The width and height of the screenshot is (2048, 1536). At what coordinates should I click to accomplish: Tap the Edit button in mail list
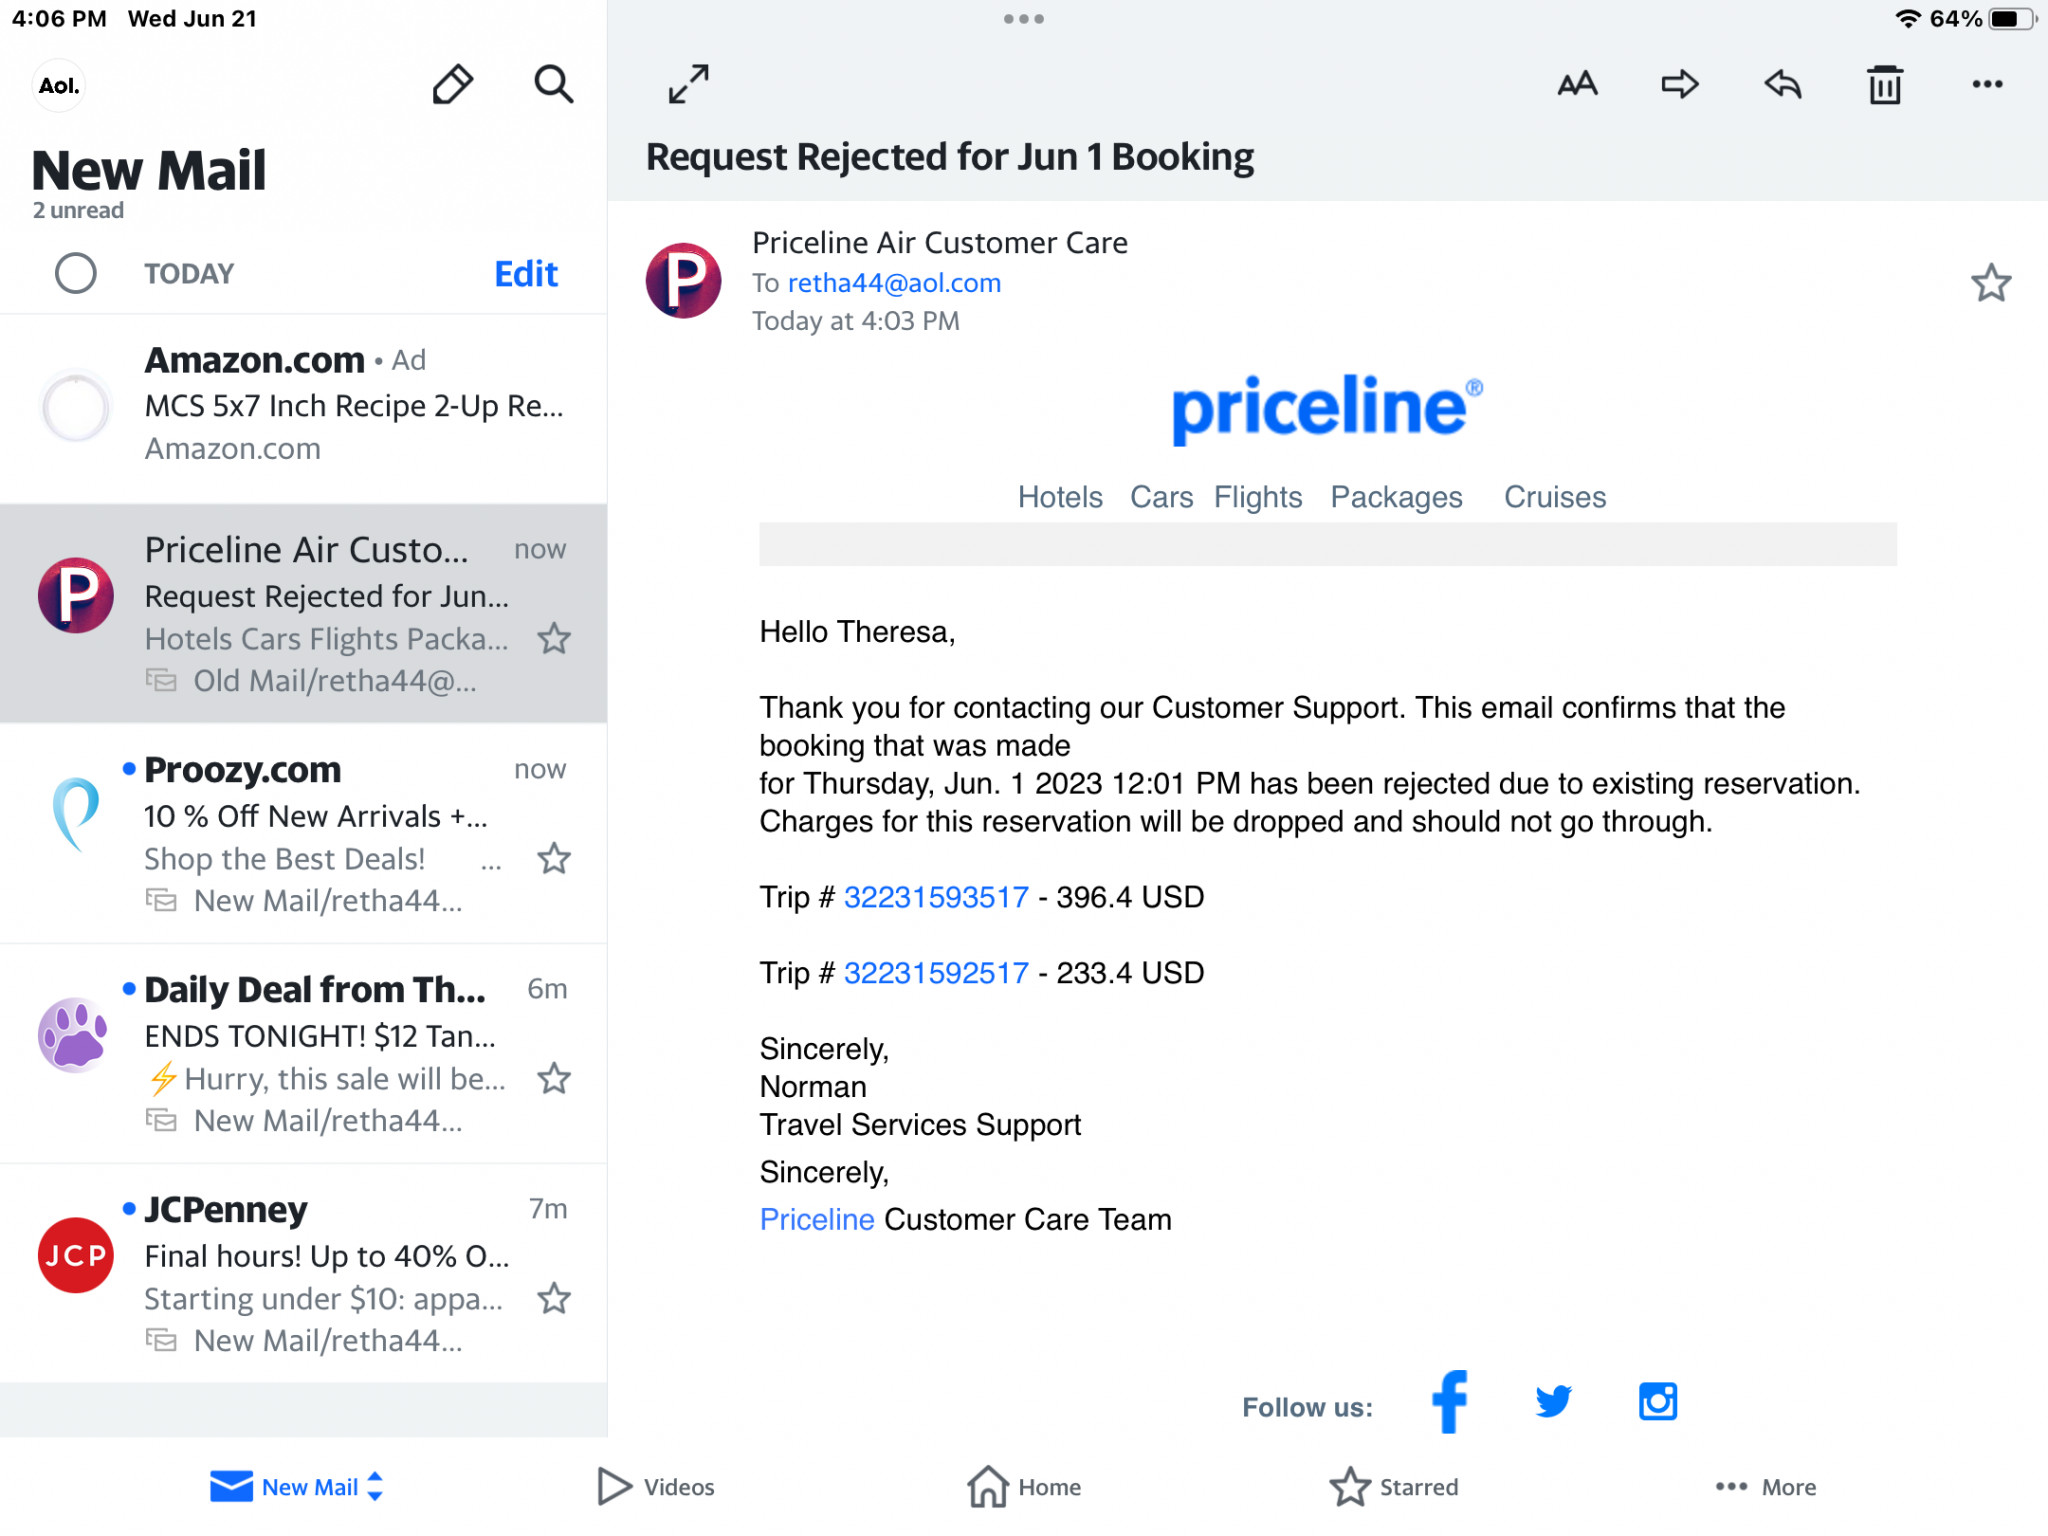click(x=526, y=273)
